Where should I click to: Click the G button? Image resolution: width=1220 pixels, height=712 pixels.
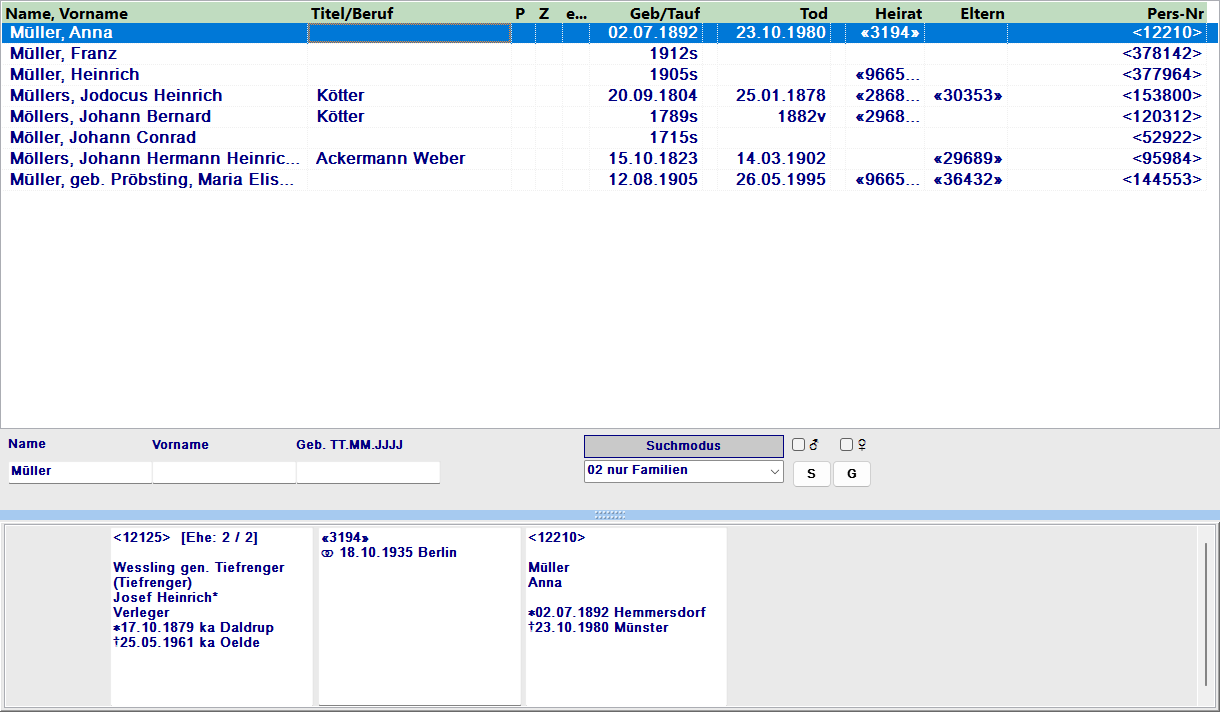(851, 474)
